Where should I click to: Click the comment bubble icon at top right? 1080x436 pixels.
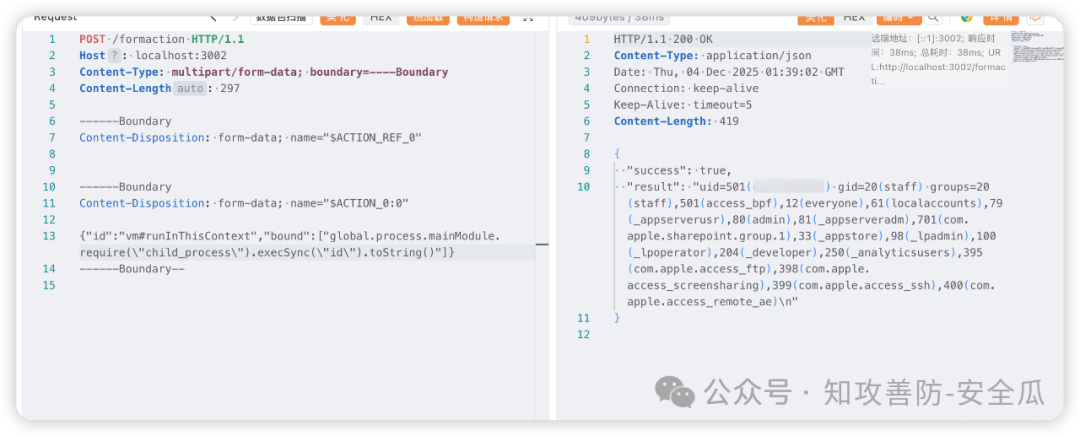1035,18
